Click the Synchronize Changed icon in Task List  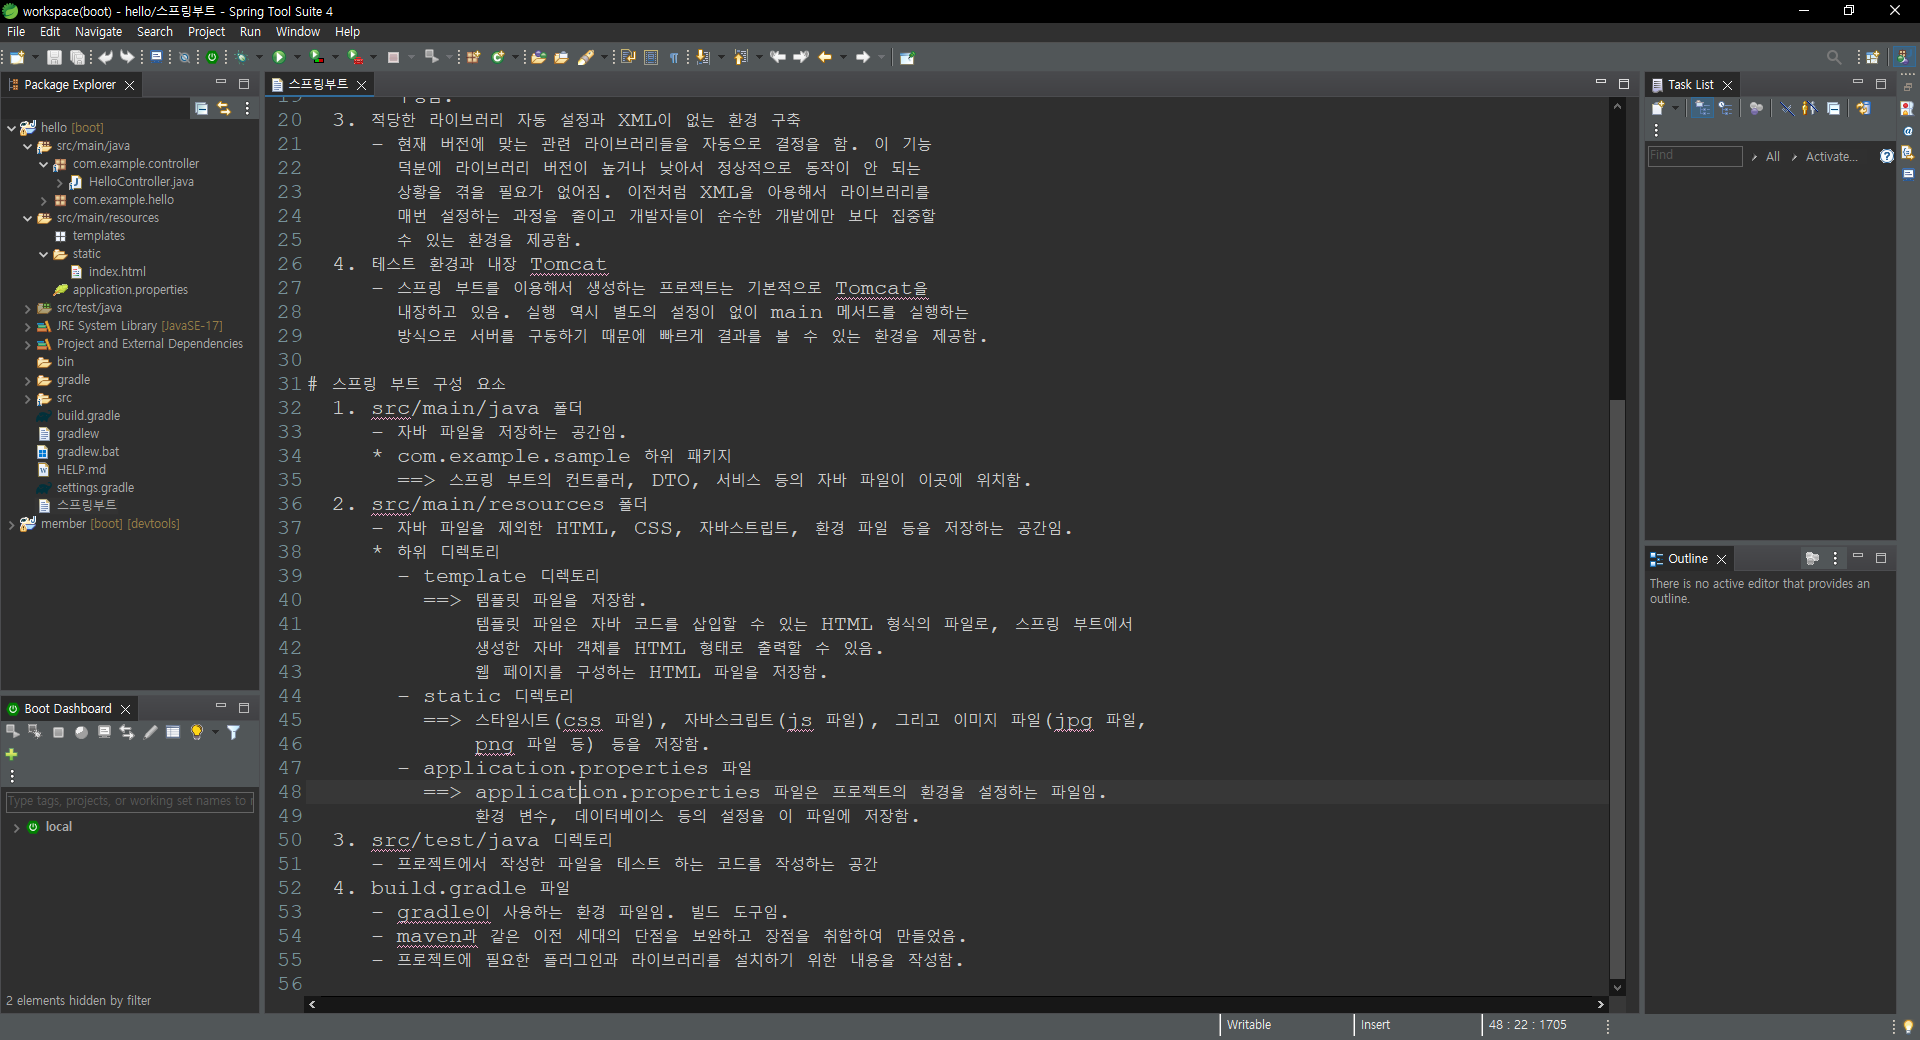(x=1863, y=108)
